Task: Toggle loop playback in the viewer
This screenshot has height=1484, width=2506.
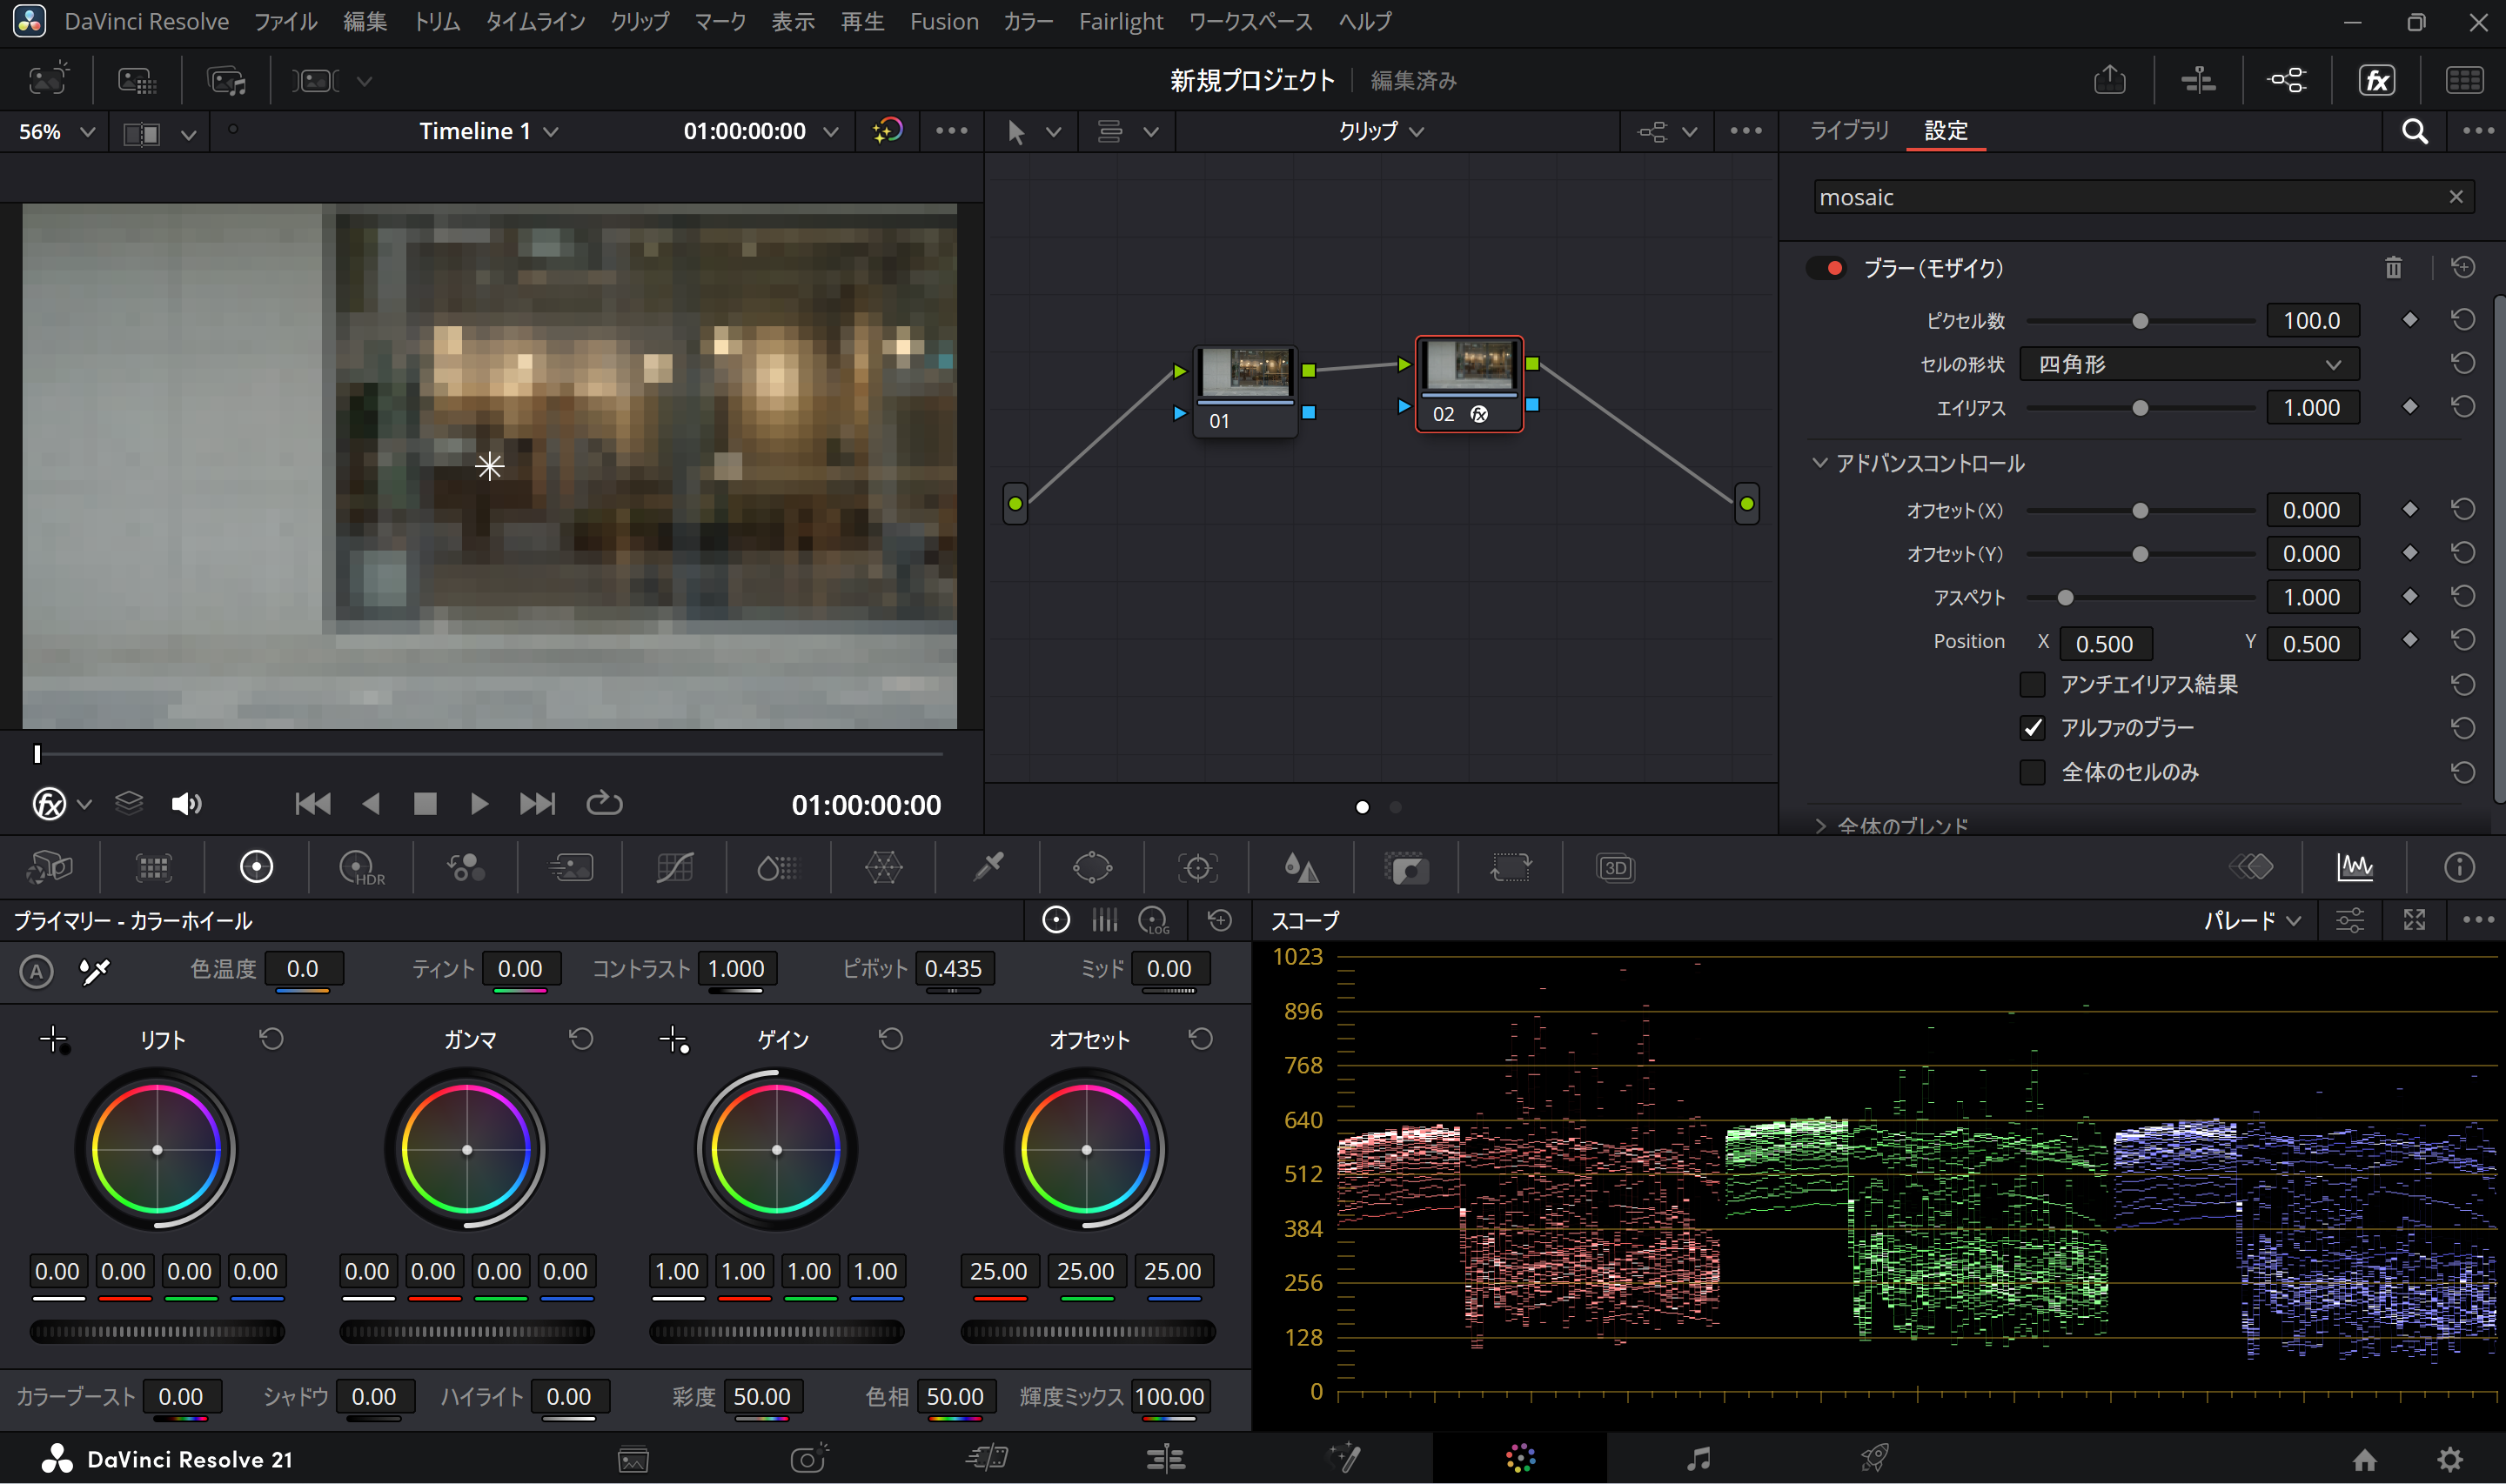Action: pos(604,804)
